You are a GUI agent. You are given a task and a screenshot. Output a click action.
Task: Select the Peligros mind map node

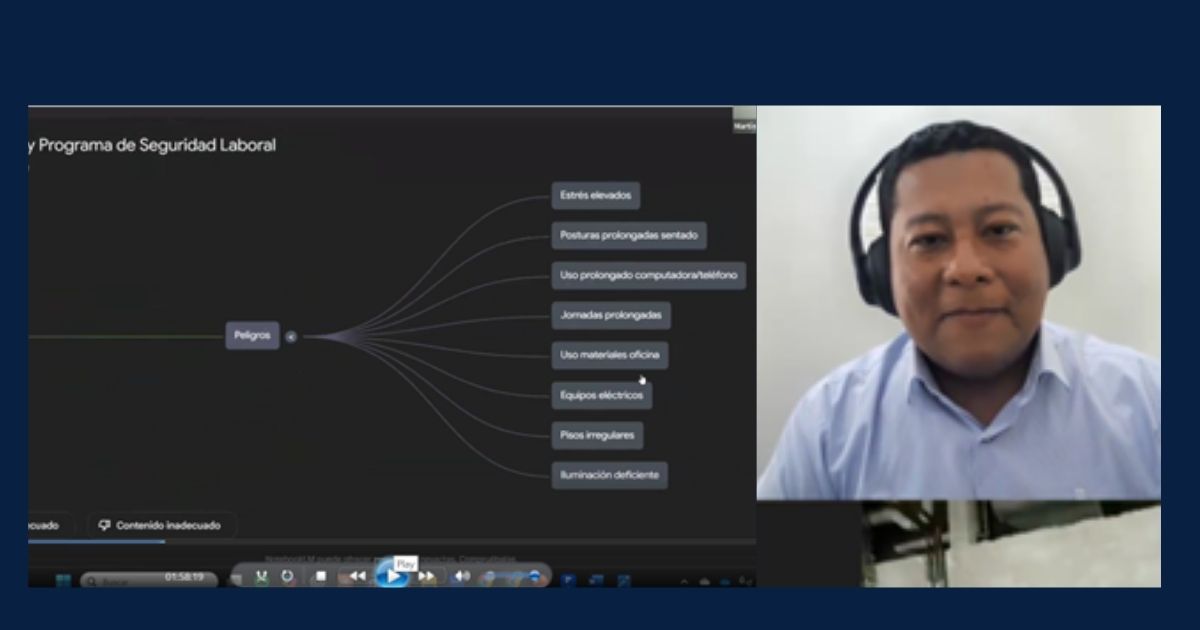coord(252,336)
